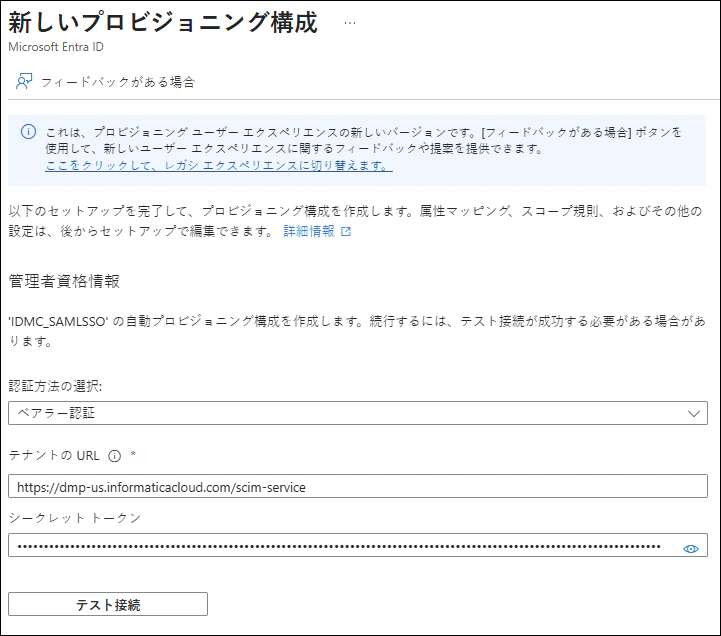
Task: Click the external link icon after 詳細情報
Action: coord(346,231)
